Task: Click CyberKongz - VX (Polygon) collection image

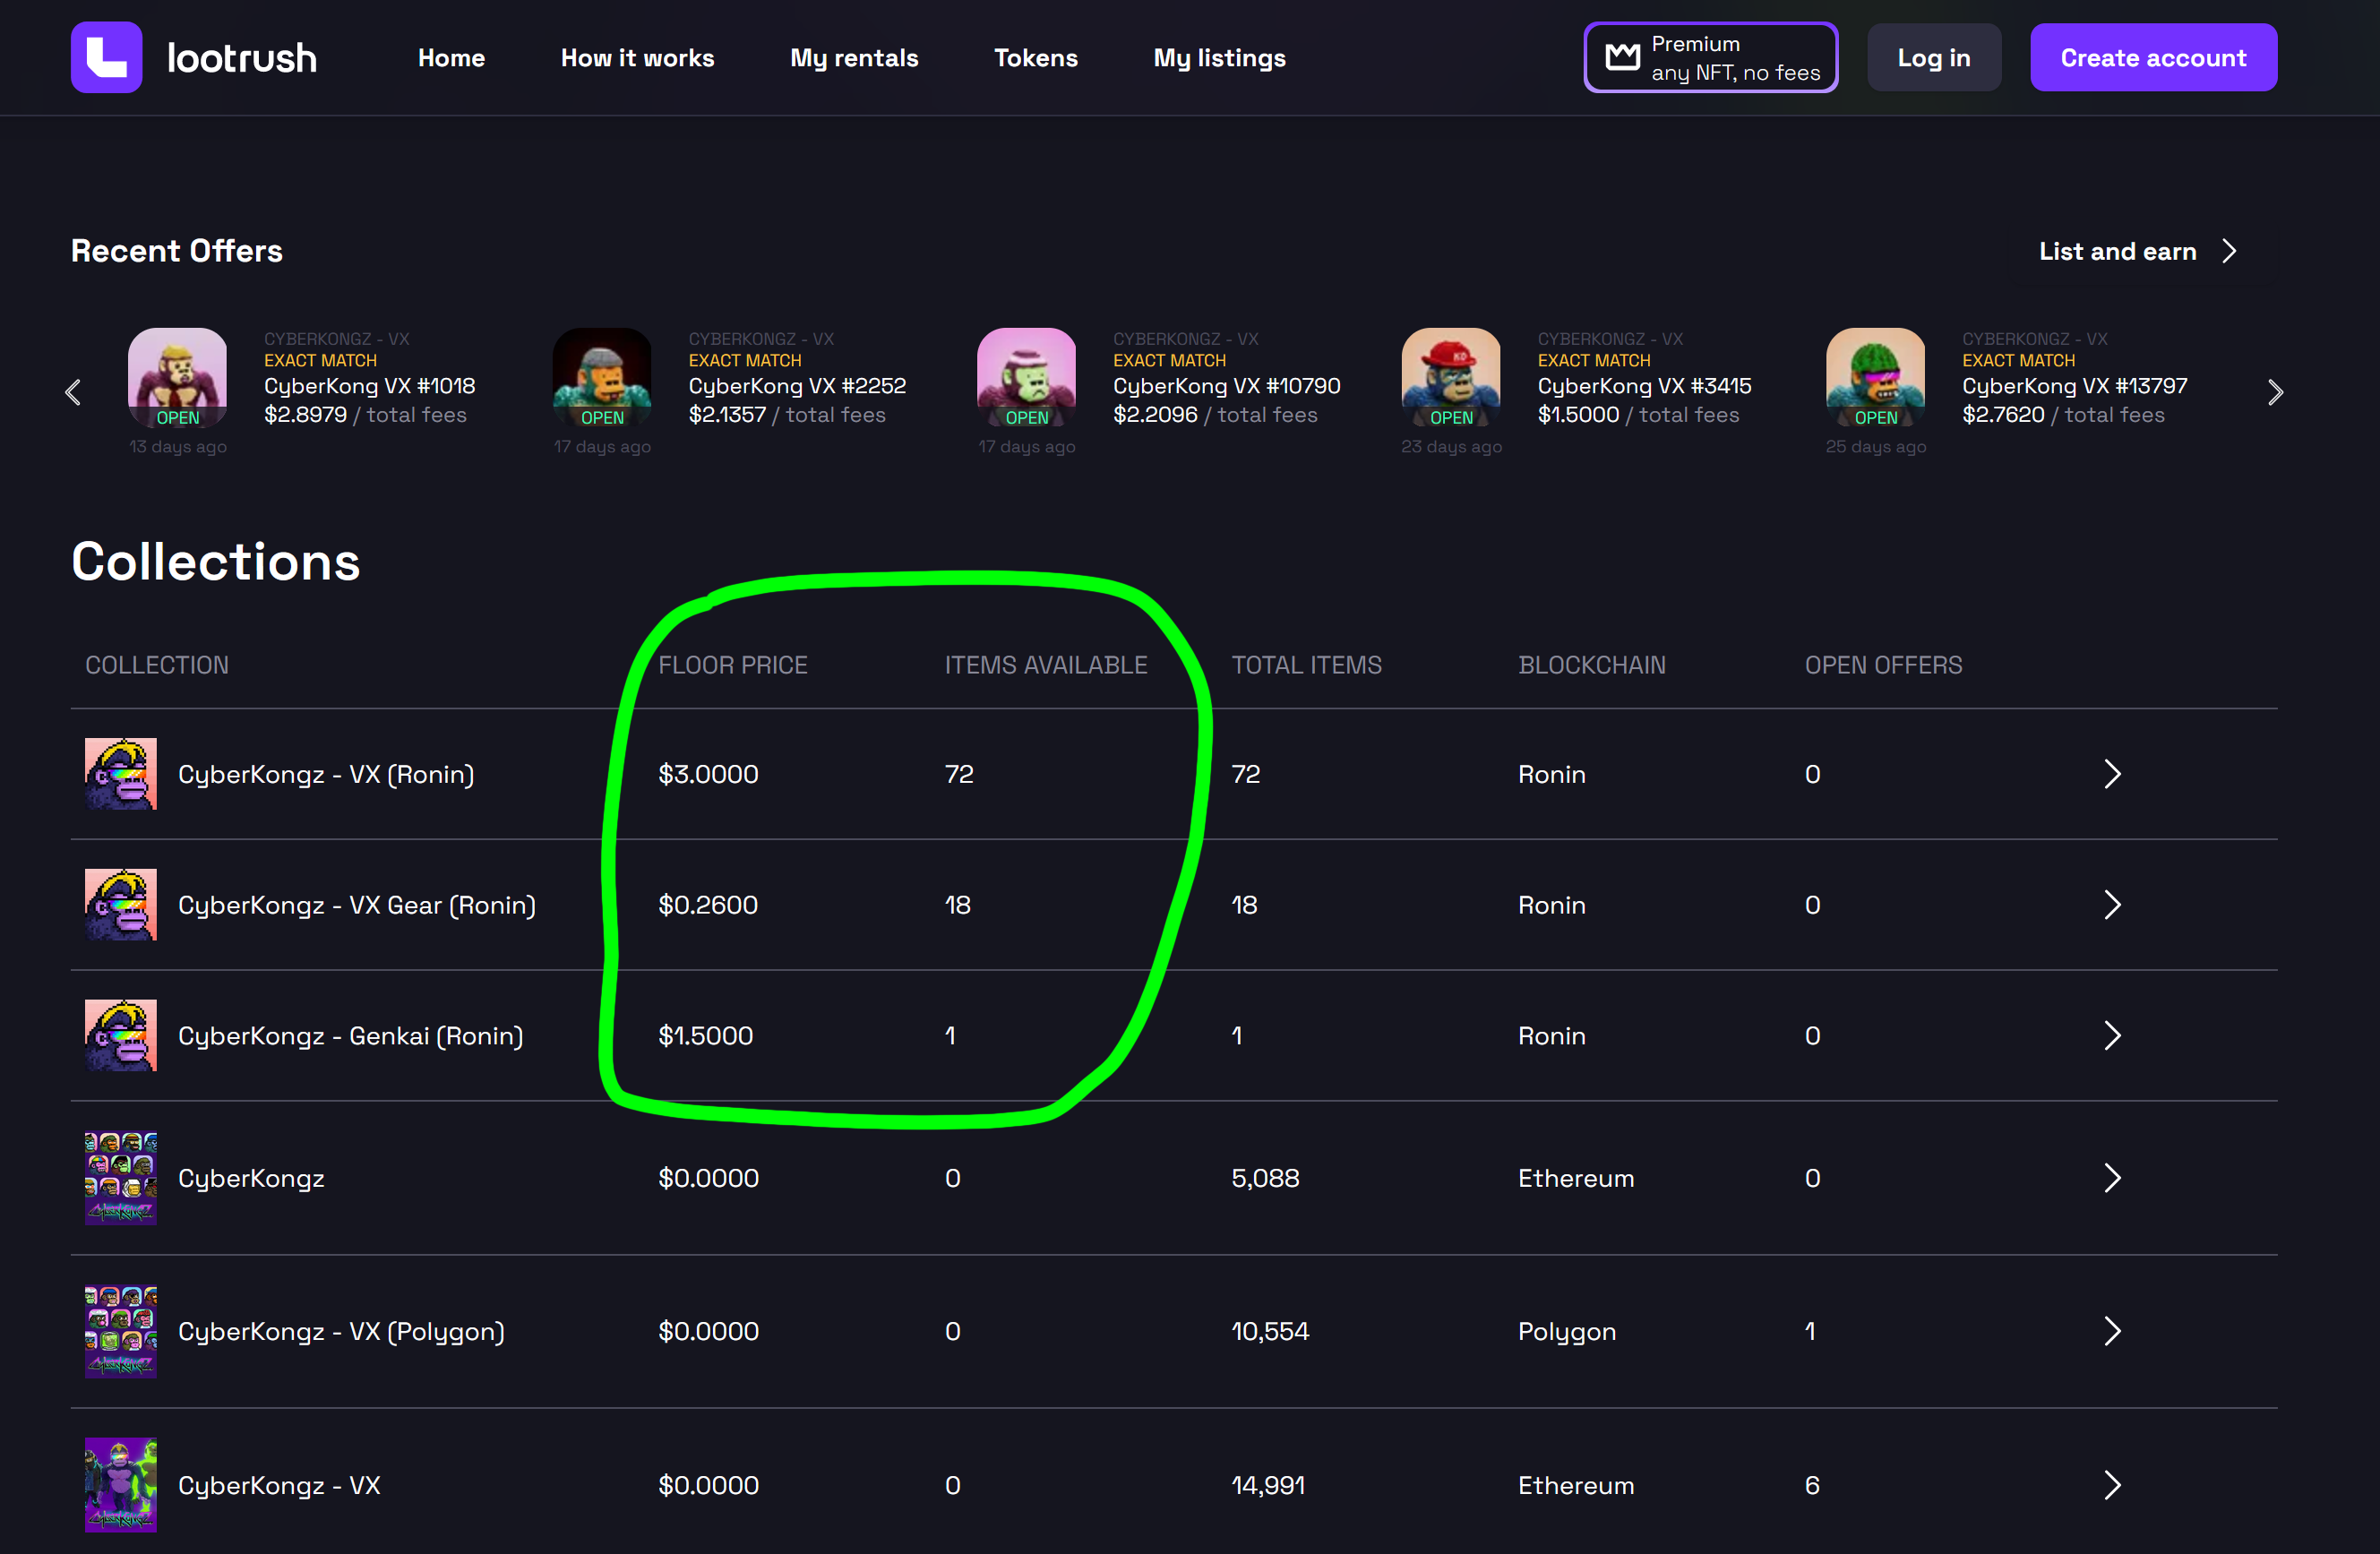Action: tap(121, 1331)
